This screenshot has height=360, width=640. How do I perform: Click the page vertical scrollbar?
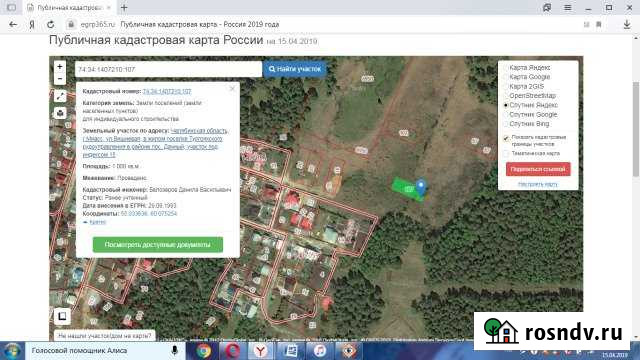coord(636,129)
